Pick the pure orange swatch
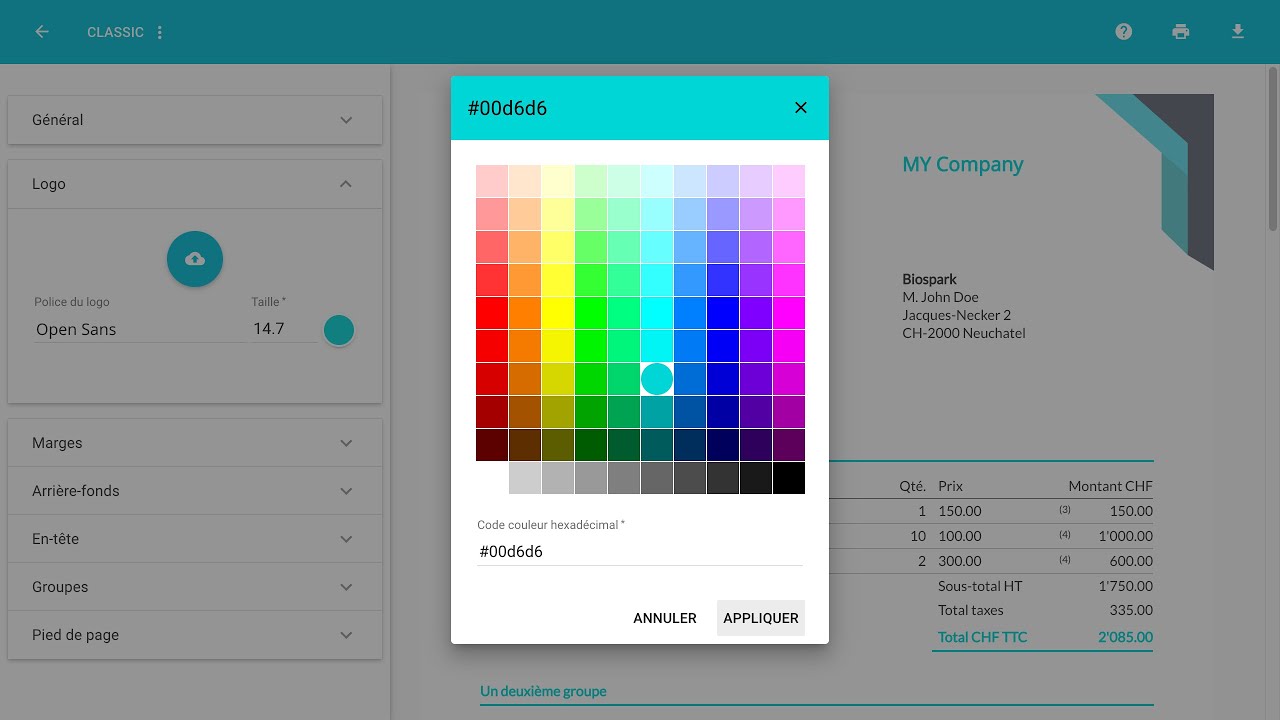1280x720 pixels. pyautogui.click(x=525, y=313)
